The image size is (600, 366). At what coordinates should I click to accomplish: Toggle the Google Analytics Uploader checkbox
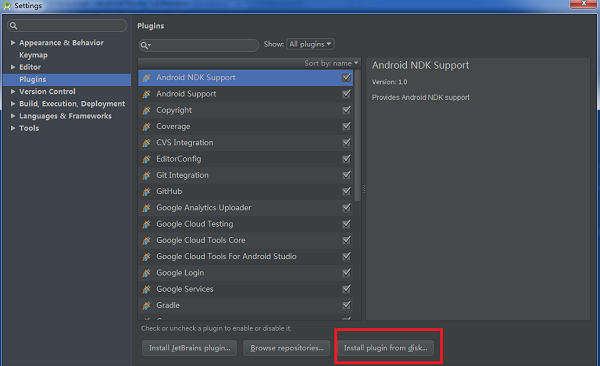click(346, 208)
